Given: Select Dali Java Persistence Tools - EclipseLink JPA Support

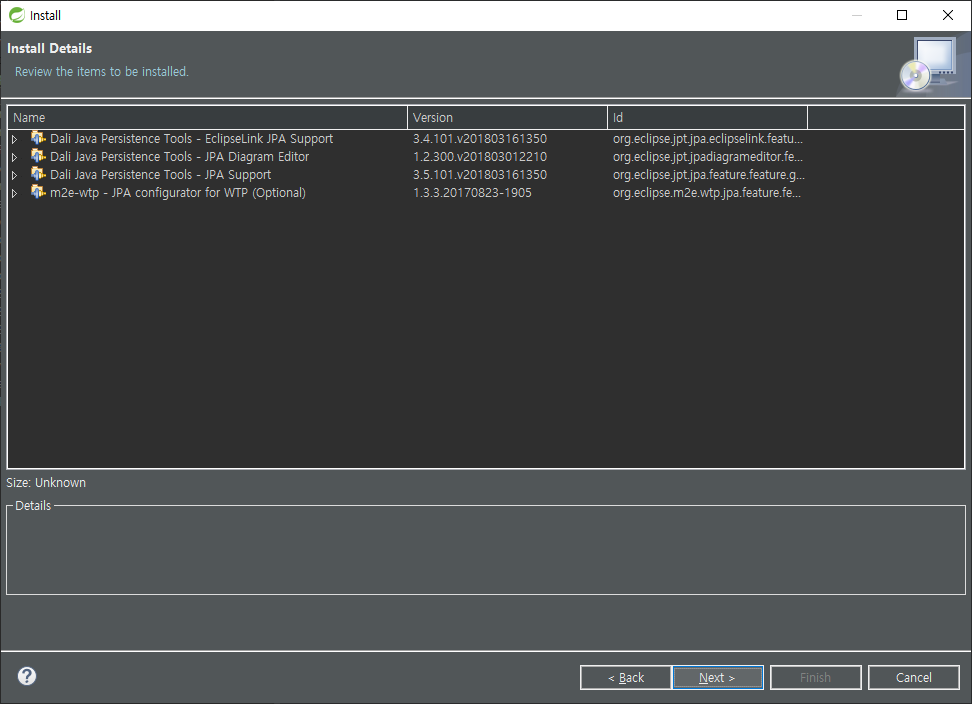Looking at the screenshot, I should (192, 139).
